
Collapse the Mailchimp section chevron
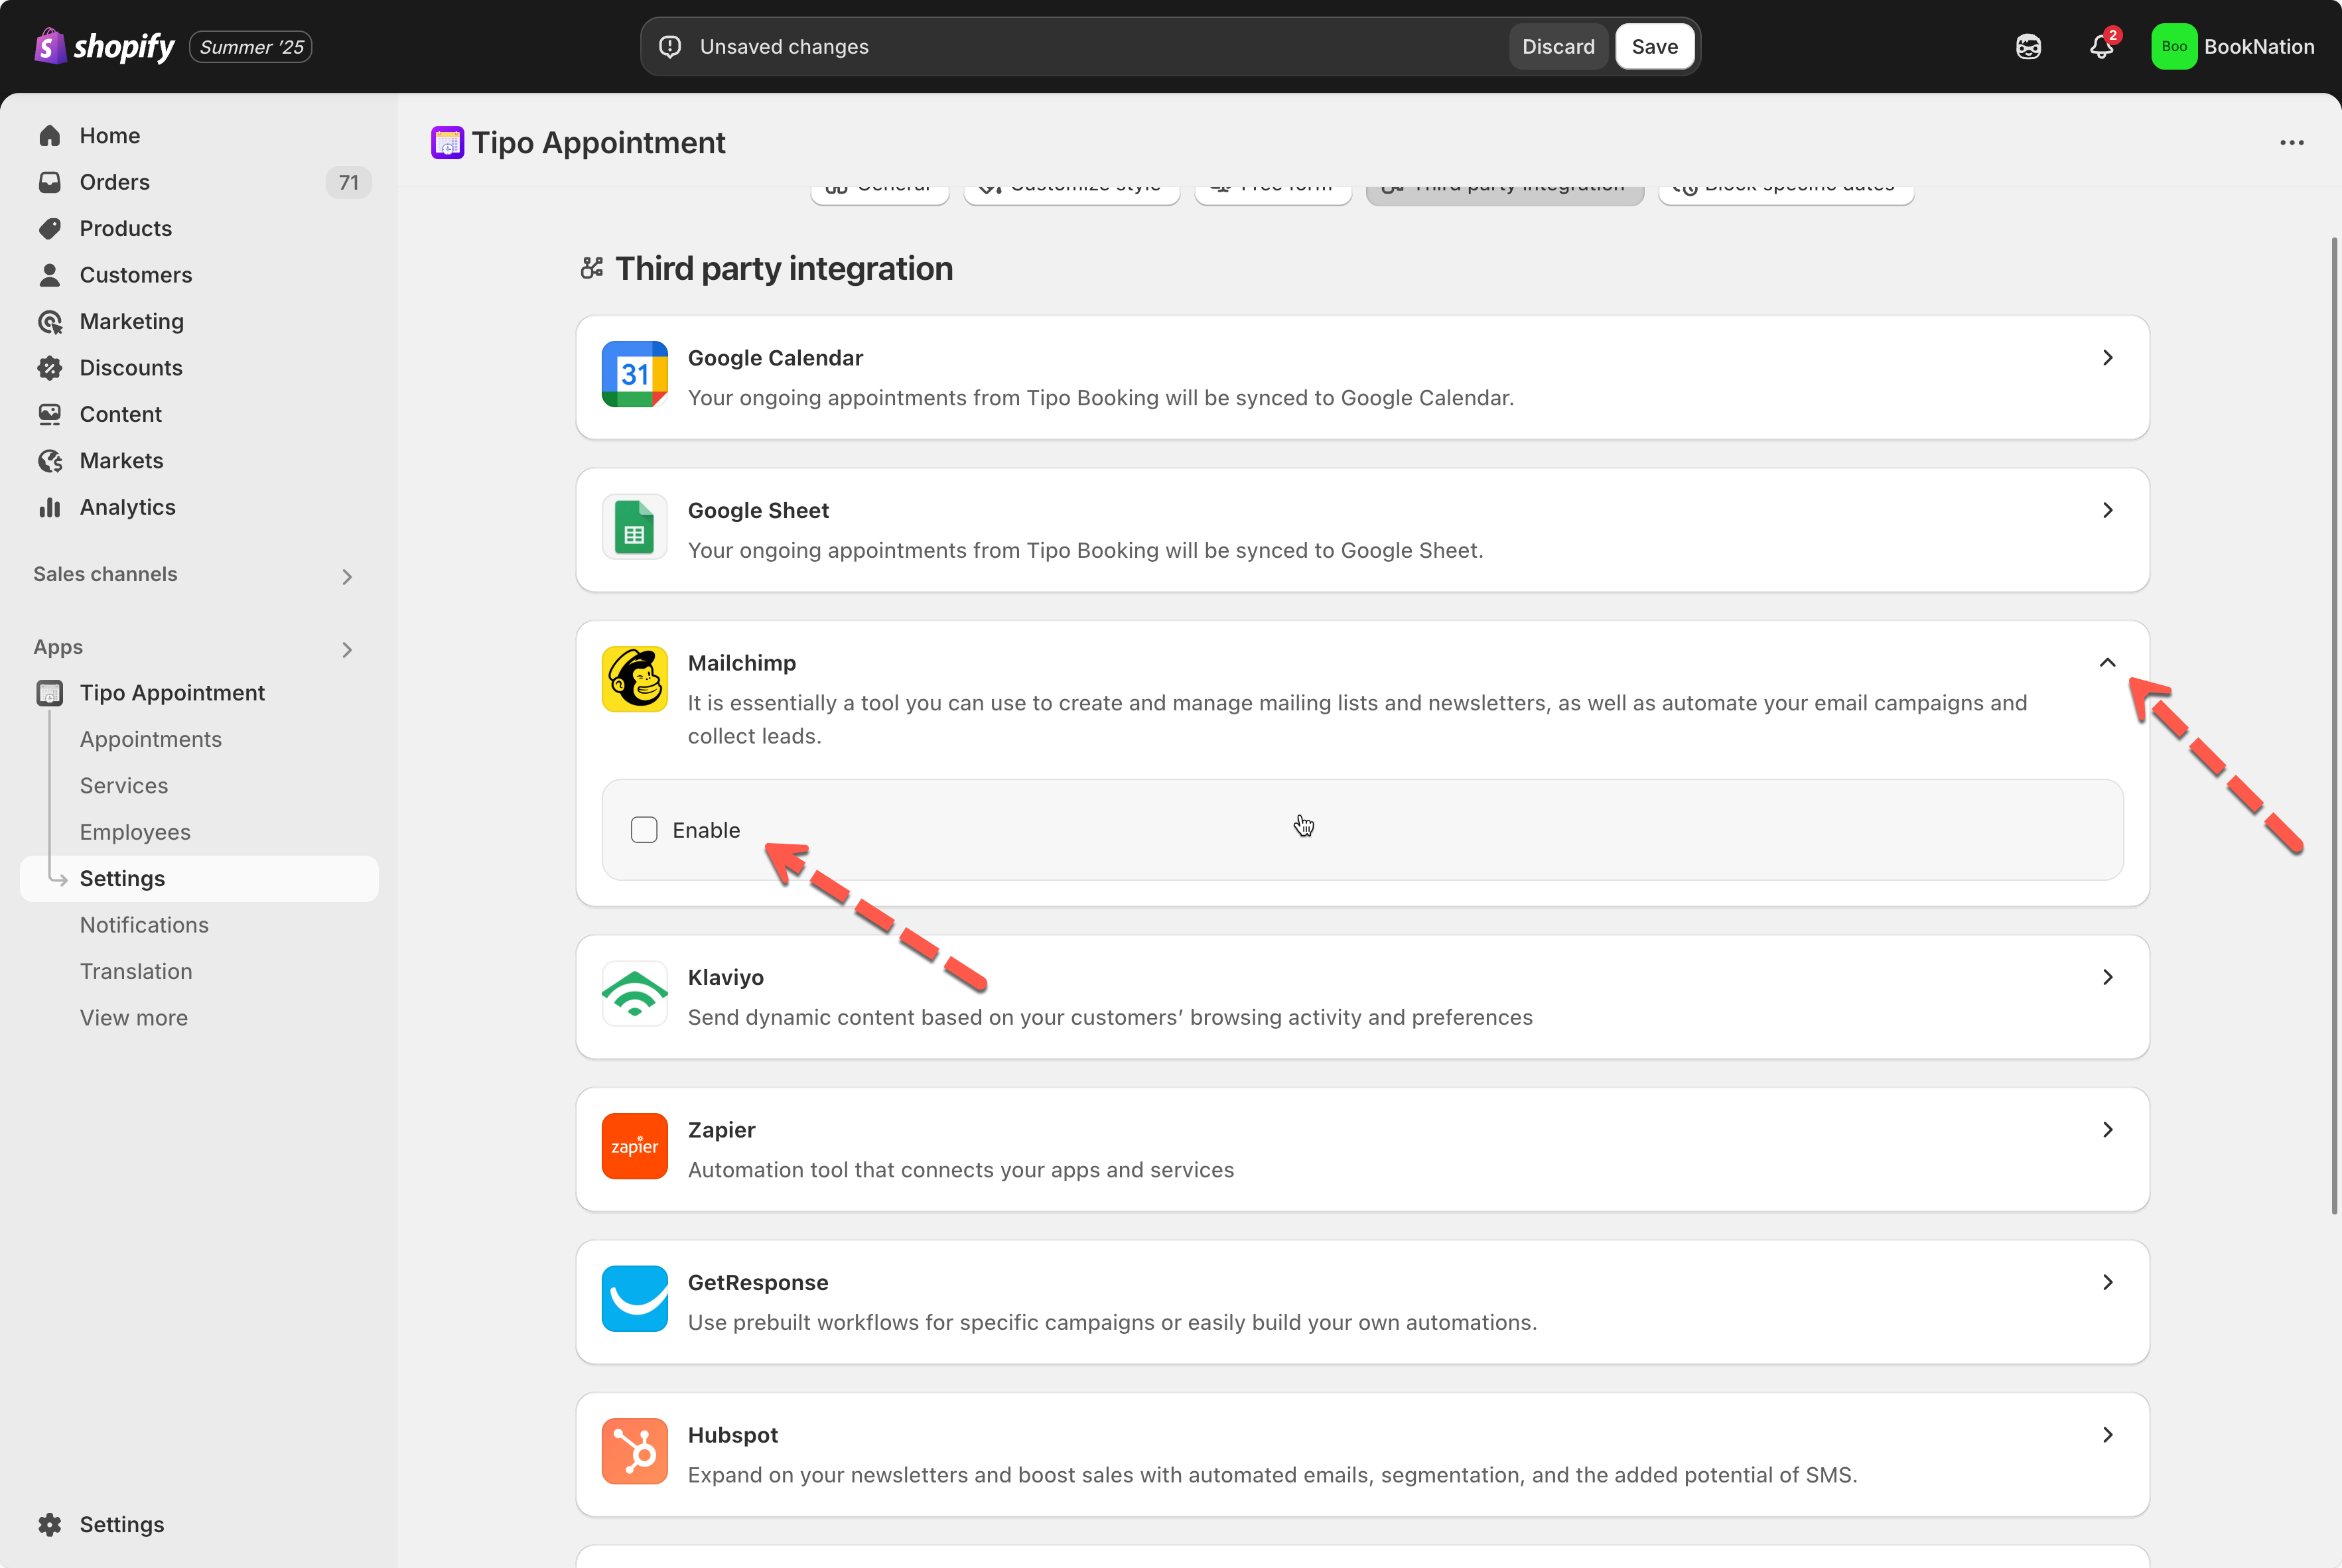tap(2107, 663)
